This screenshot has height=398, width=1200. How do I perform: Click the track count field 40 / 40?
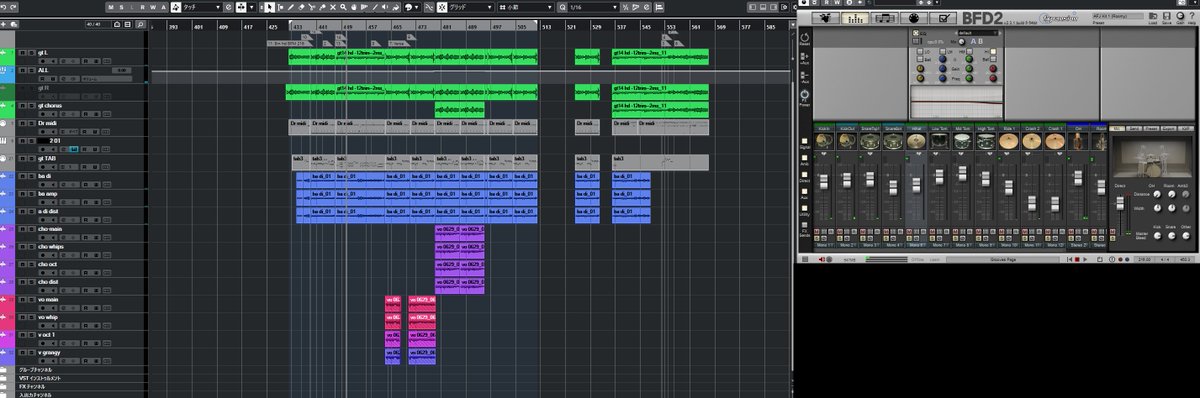(97, 24)
